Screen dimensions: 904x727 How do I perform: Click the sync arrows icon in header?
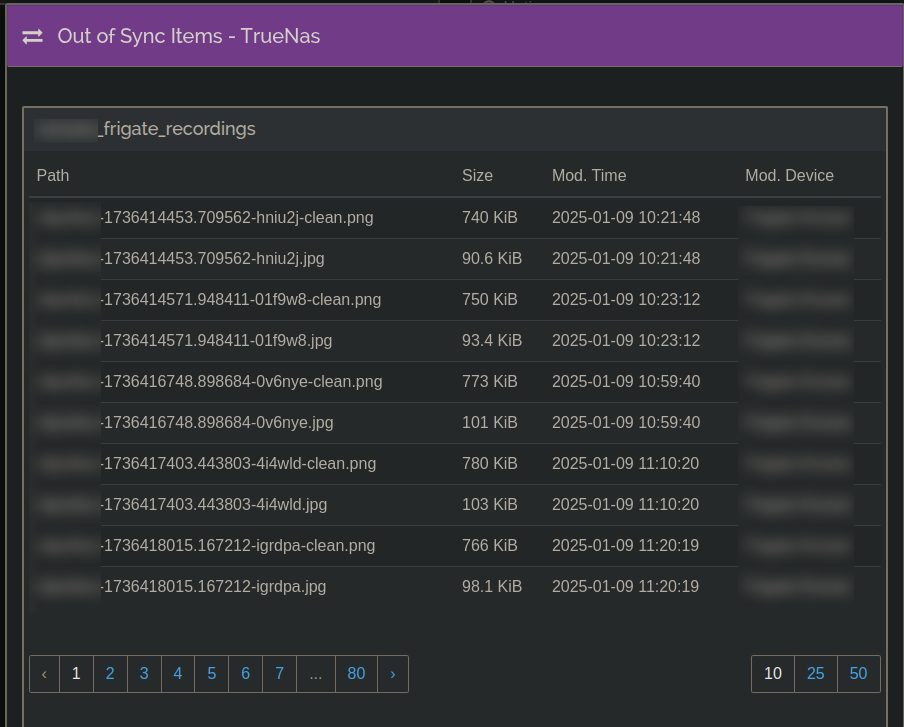point(32,36)
